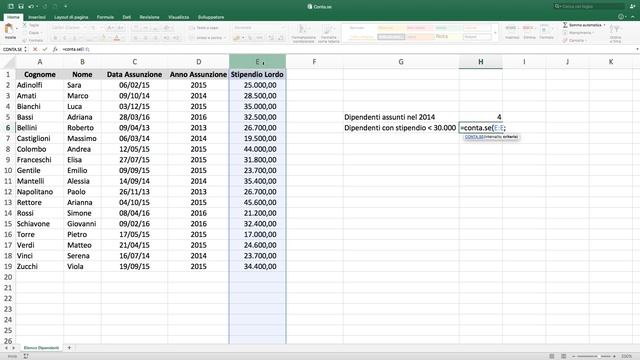The height and width of the screenshot is (360, 640).
Task: Click result cell showing 4
Action: click(x=480, y=117)
